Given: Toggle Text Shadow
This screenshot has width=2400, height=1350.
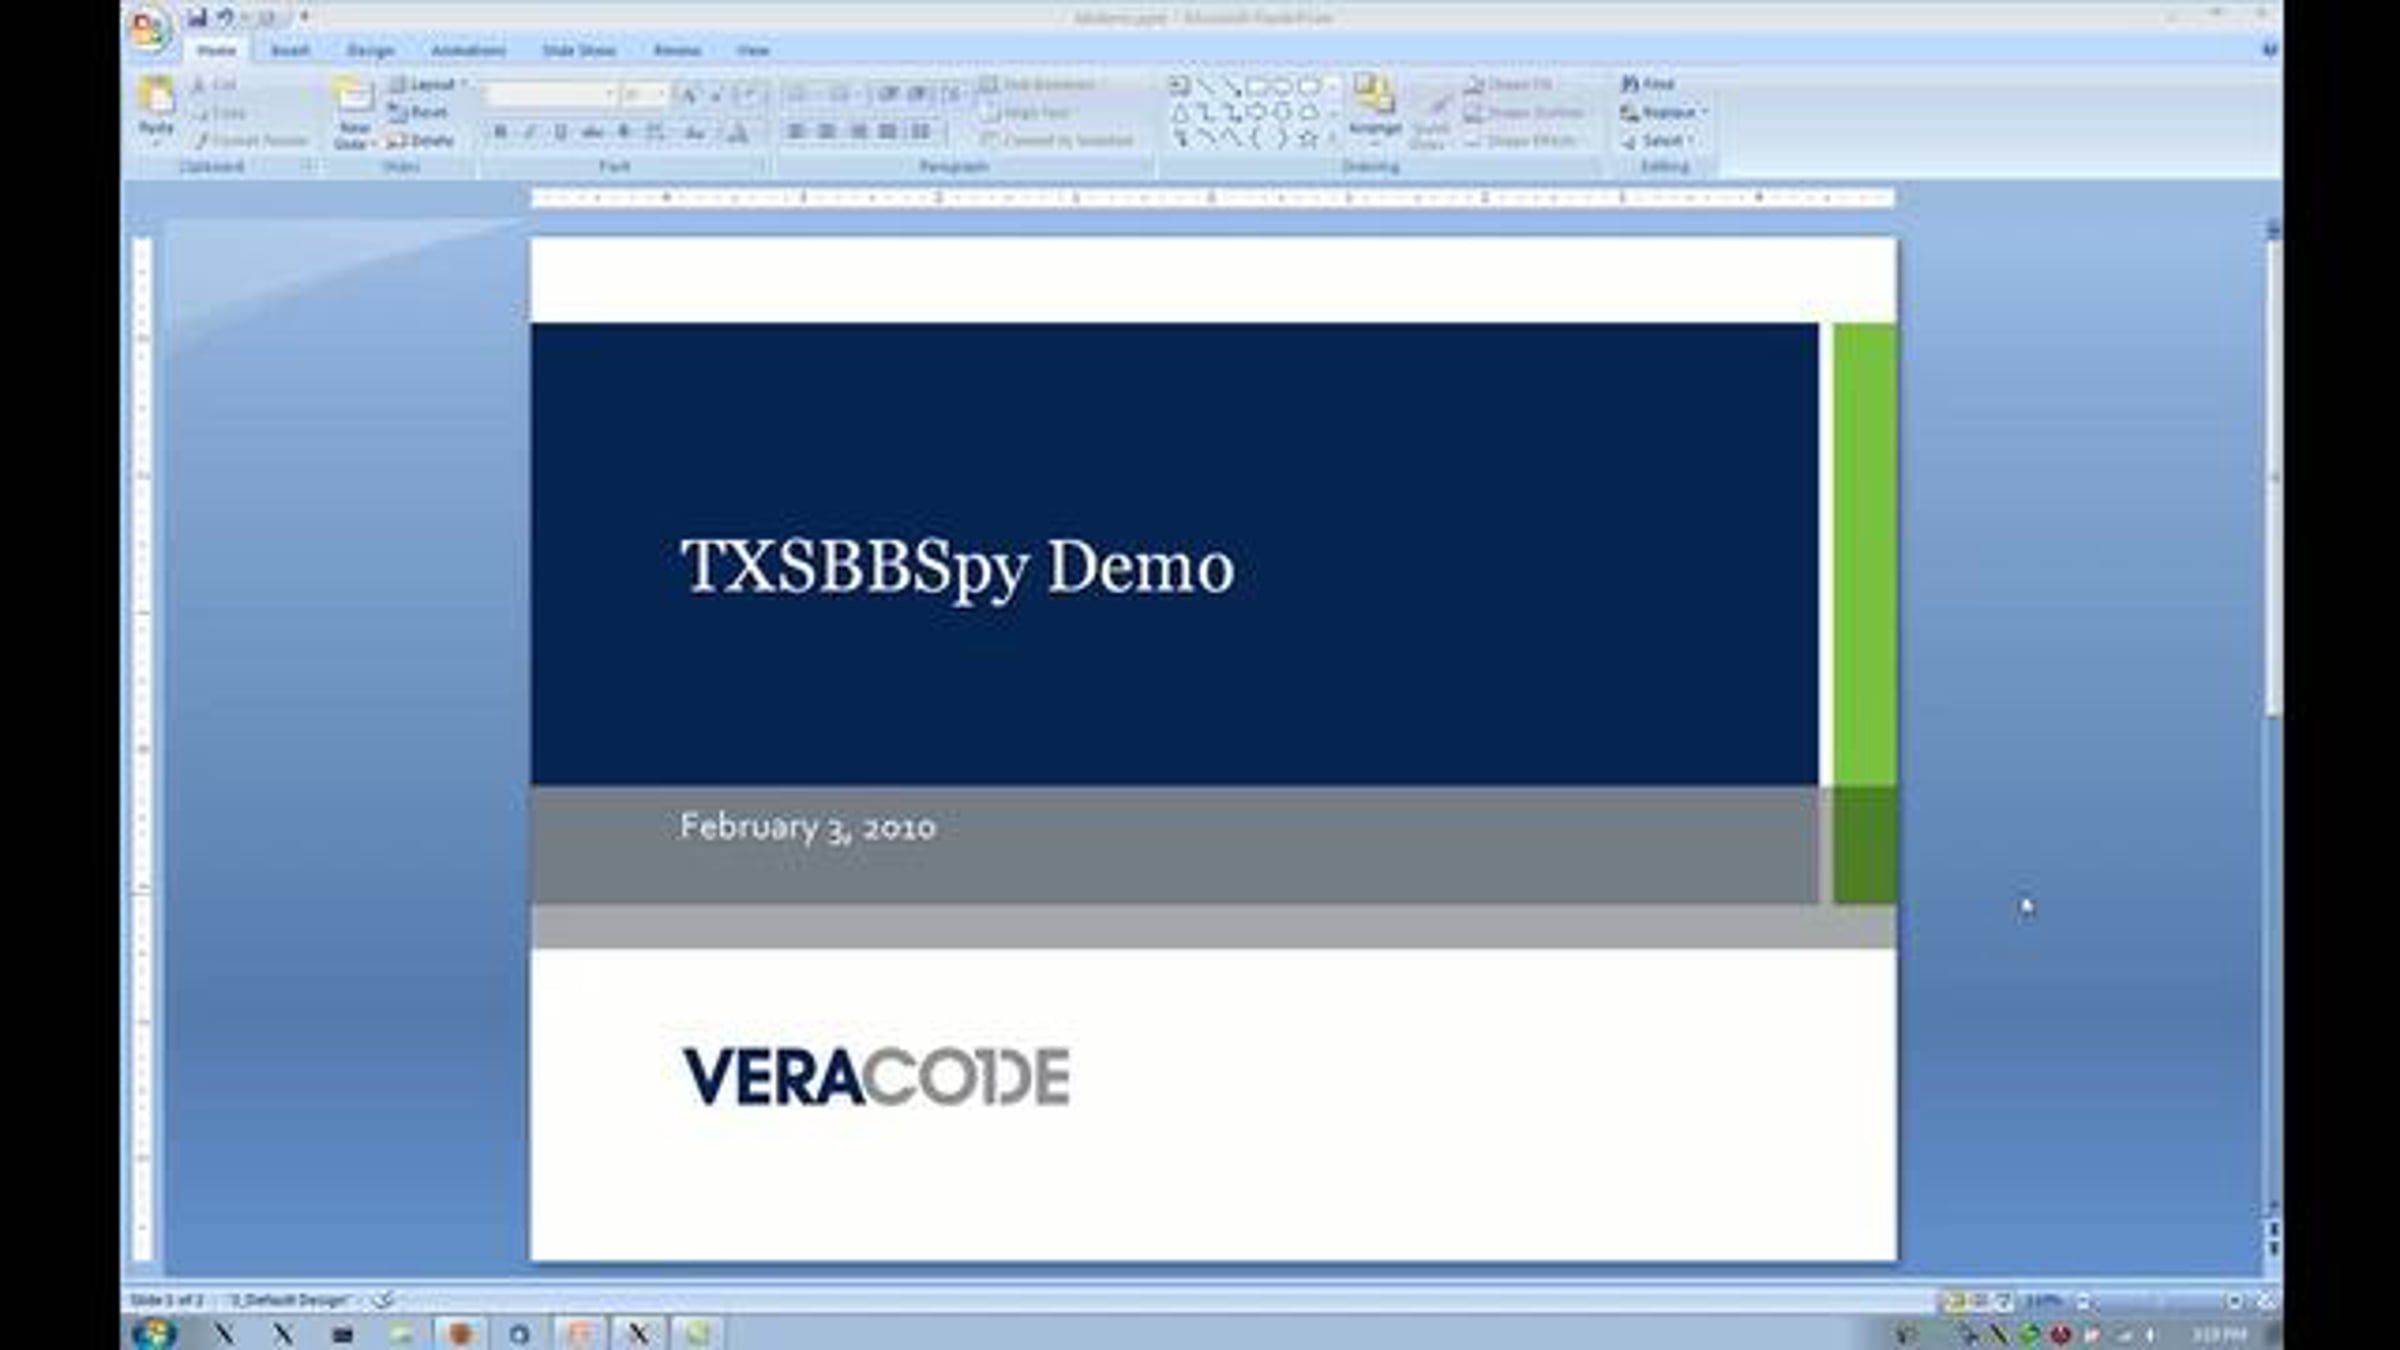Looking at the screenshot, I should pyautogui.click(x=624, y=132).
